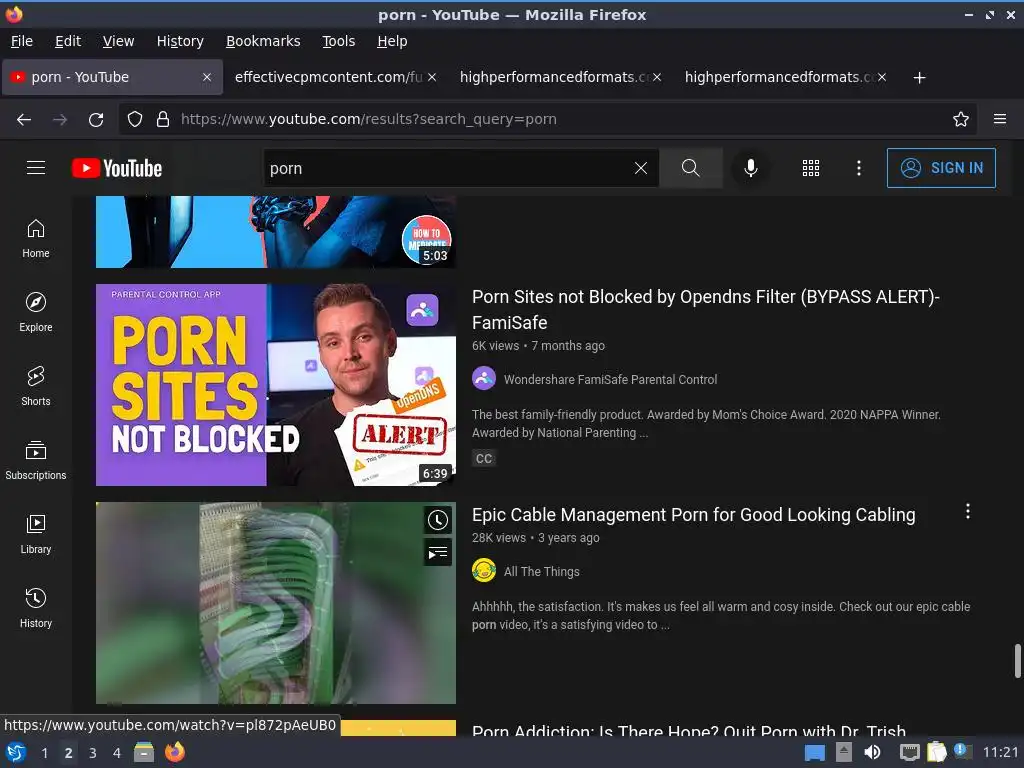Switch to workspace 3 in taskbar
The height and width of the screenshot is (768, 1024).
(x=93, y=753)
